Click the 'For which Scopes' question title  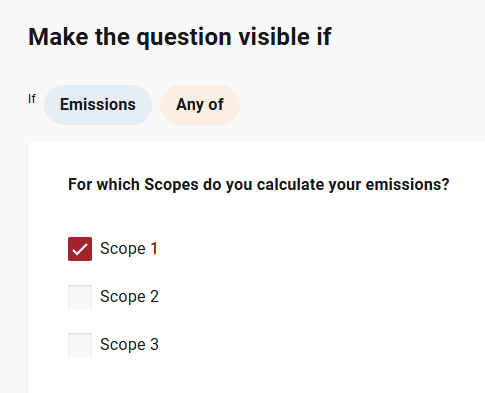(259, 185)
